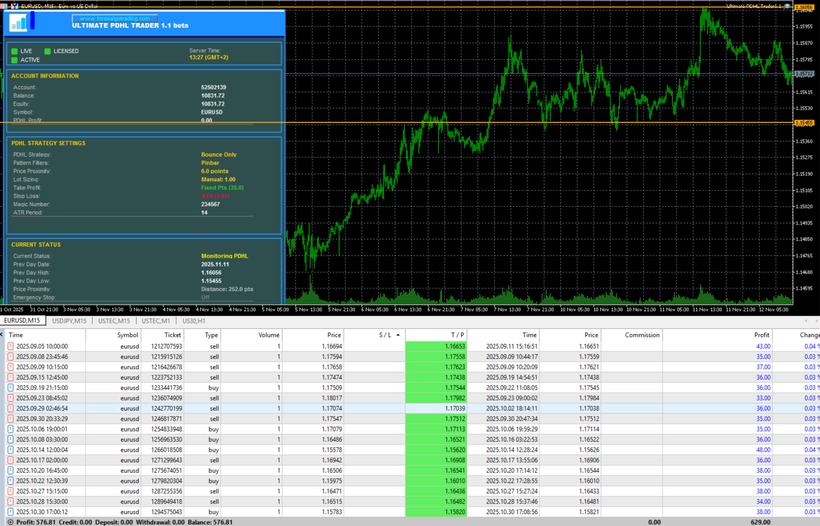Switch to the EURUSD,M15 chart tab
The width and height of the screenshot is (820, 526).
pos(22,321)
